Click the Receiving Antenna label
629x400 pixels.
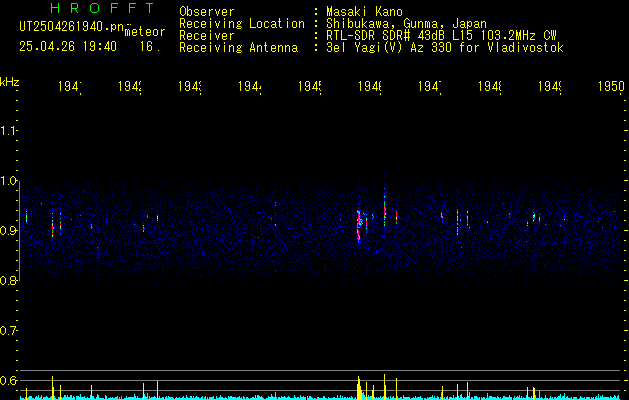(238, 48)
